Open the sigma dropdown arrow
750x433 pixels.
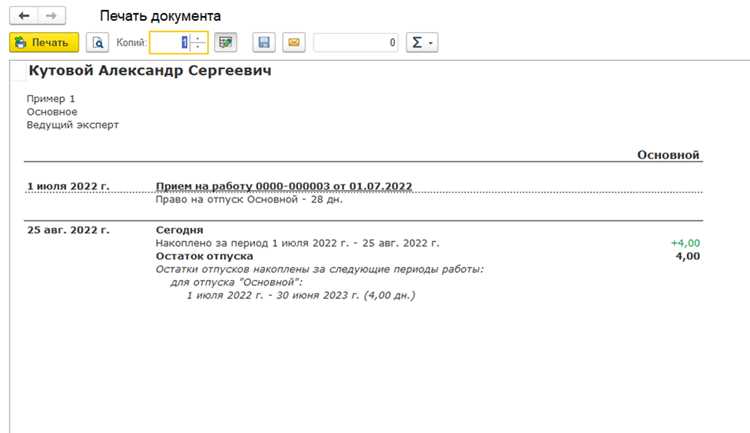(x=430, y=43)
